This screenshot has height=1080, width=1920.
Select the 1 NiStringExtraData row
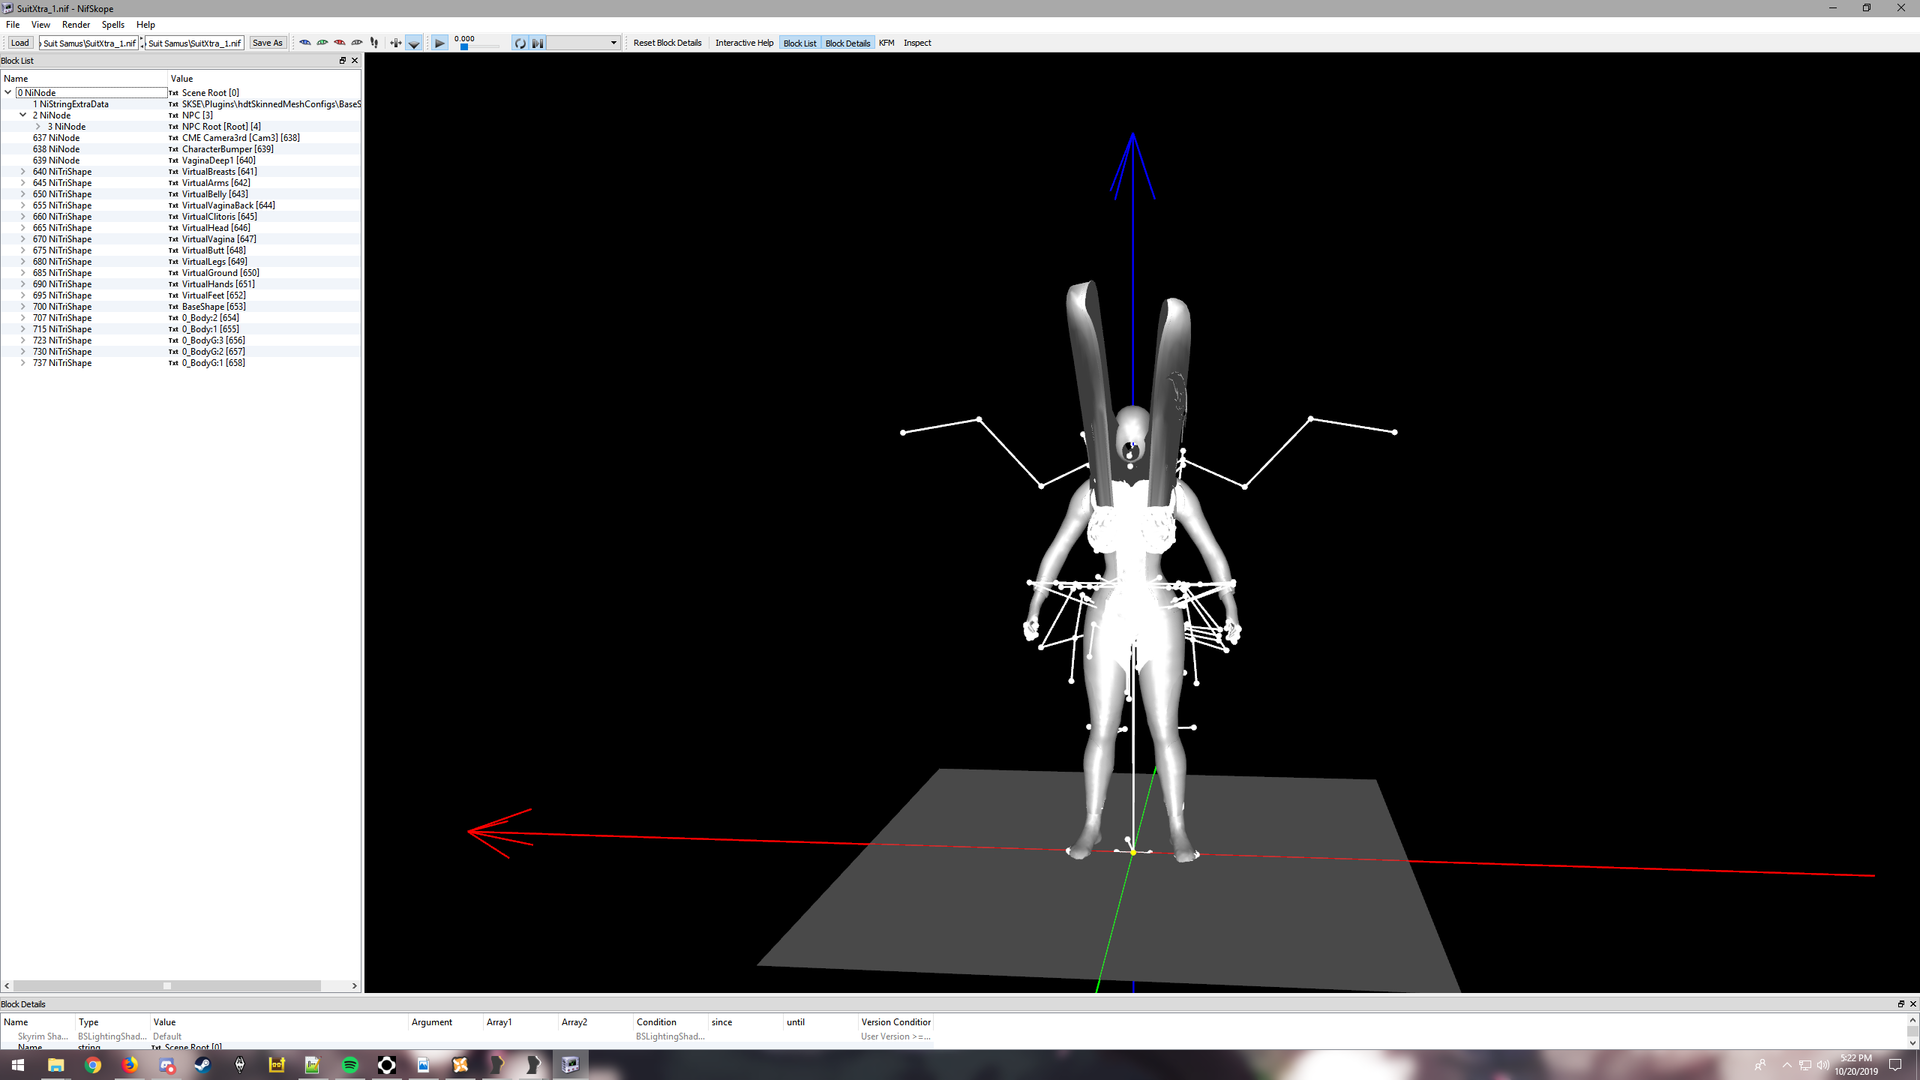(x=181, y=104)
